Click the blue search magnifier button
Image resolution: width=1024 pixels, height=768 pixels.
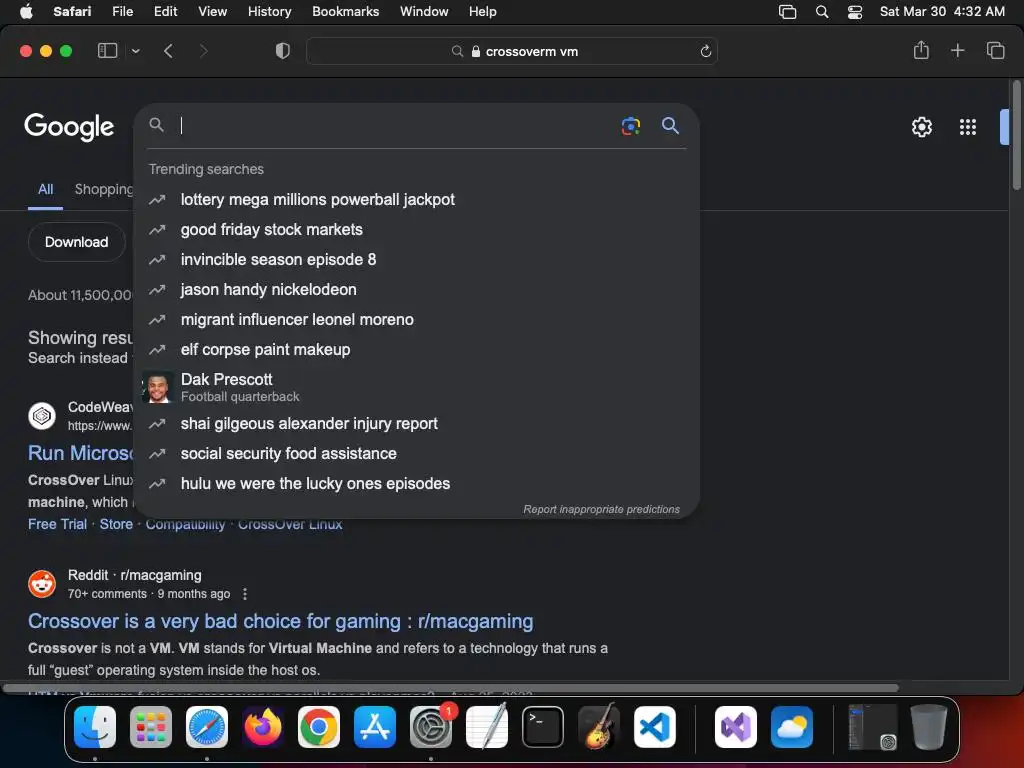670,125
